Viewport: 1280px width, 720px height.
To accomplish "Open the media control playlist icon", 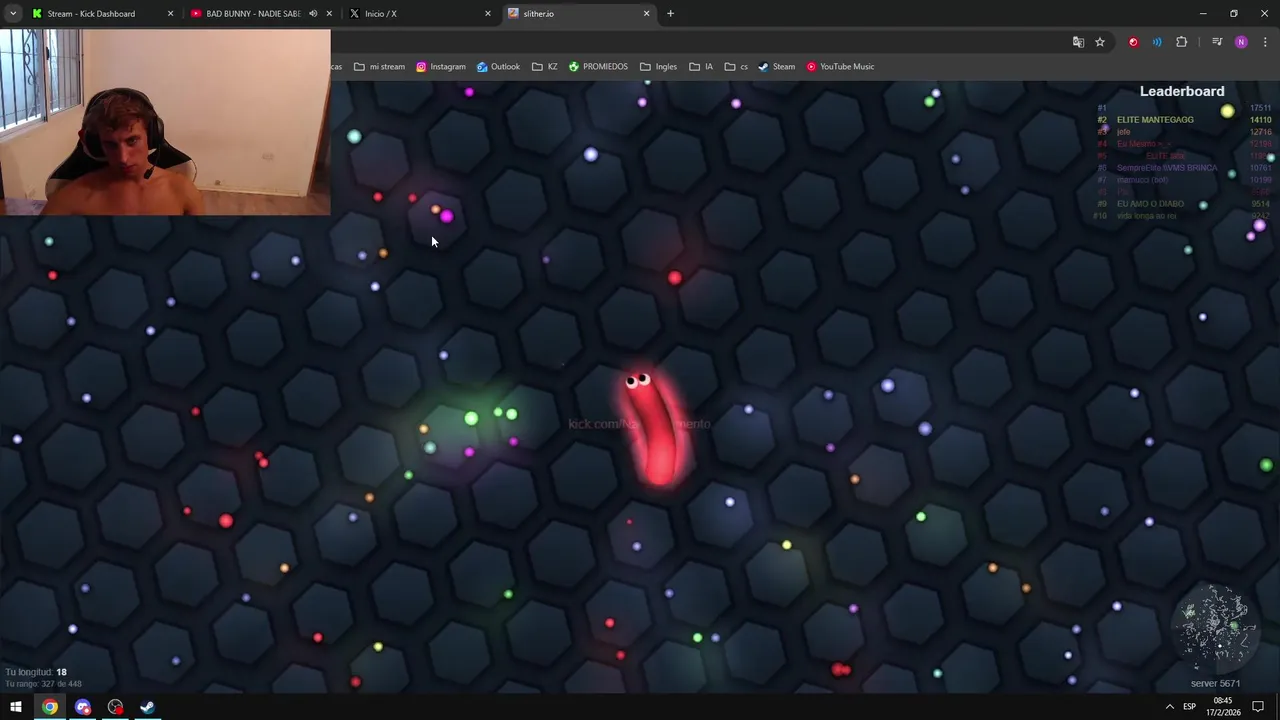I will pos(1217,42).
